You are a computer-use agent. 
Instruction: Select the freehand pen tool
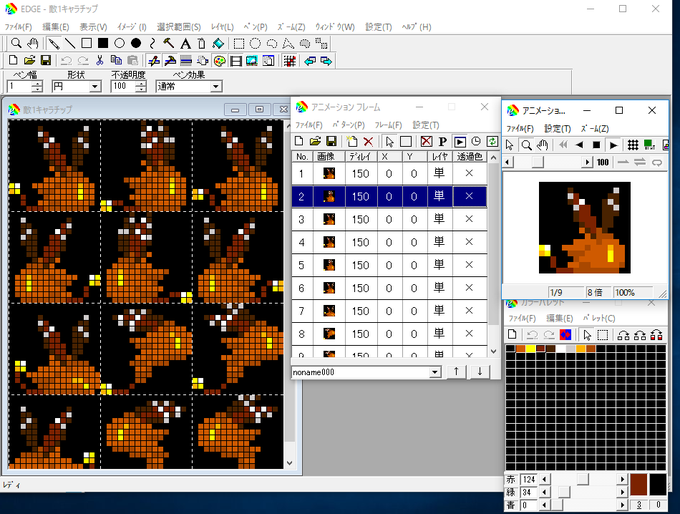tap(53, 43)
